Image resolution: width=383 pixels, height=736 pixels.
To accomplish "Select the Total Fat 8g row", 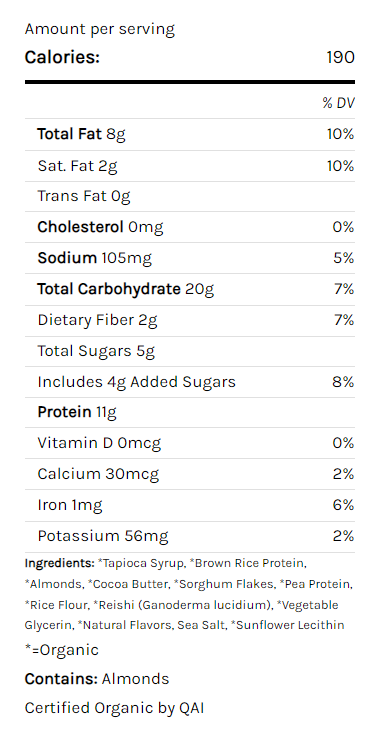I will (190, 134).
